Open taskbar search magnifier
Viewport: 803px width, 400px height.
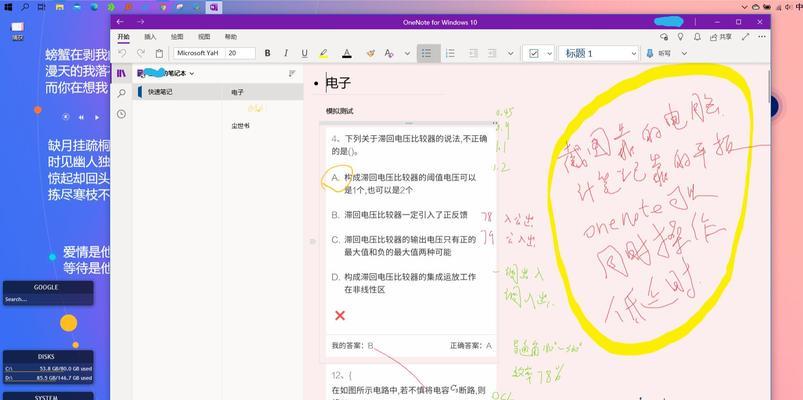[25, 7]
